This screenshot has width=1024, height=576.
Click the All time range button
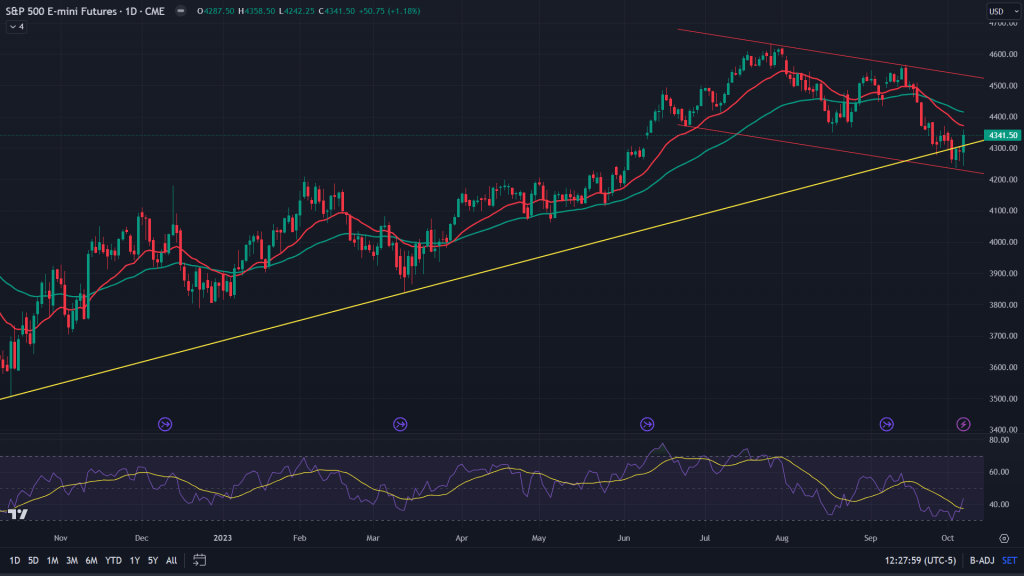pyautogui.click(x=172, y=560)
